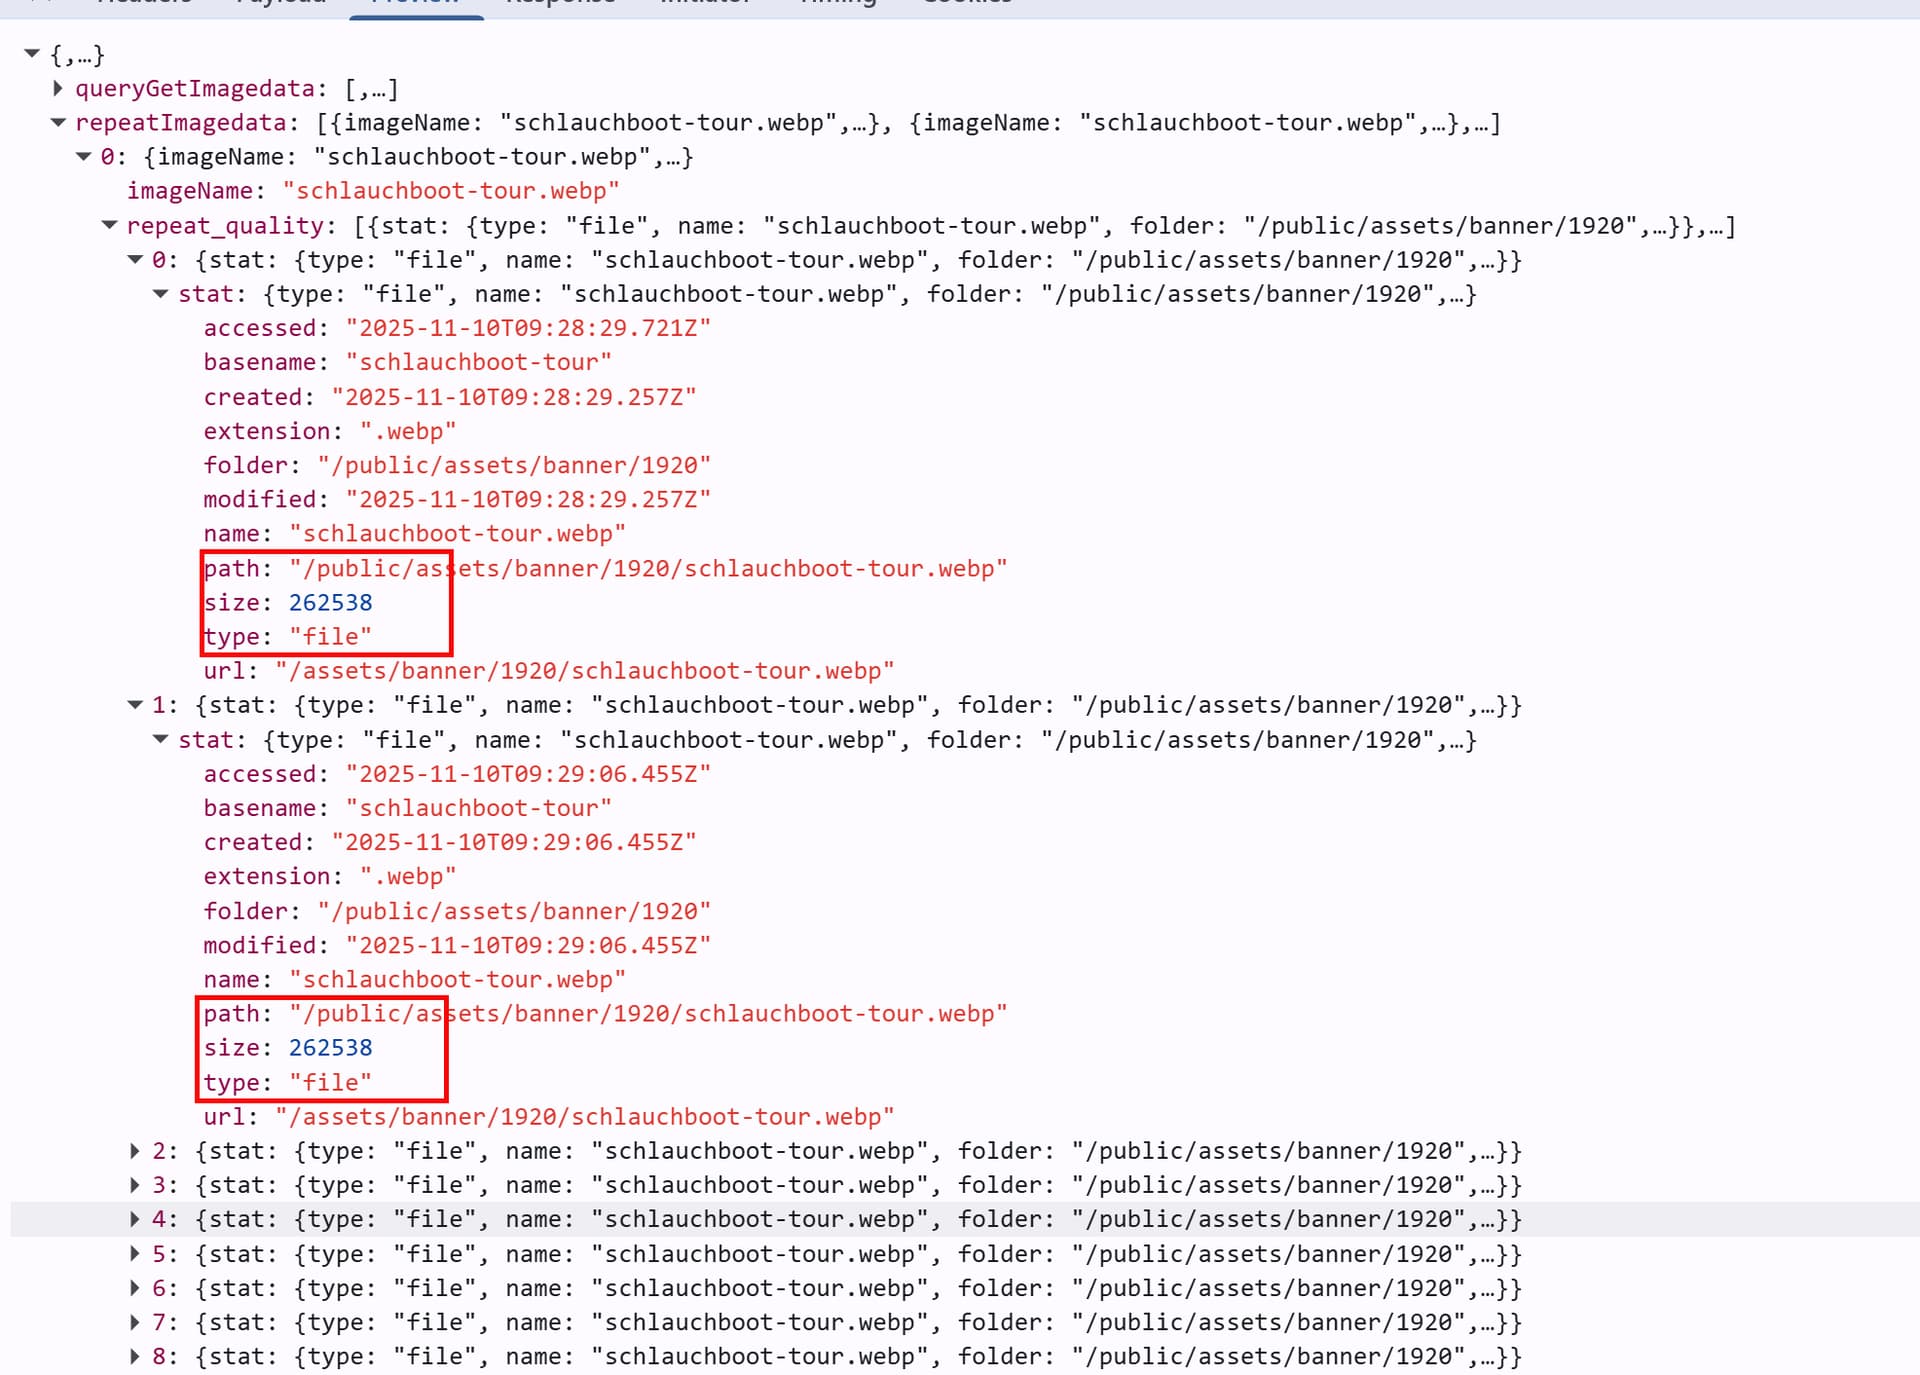Click the imageName "schlauchboot-tour.webp" value
This screenshot has height=1375, width=1920.
coord(450,191)
